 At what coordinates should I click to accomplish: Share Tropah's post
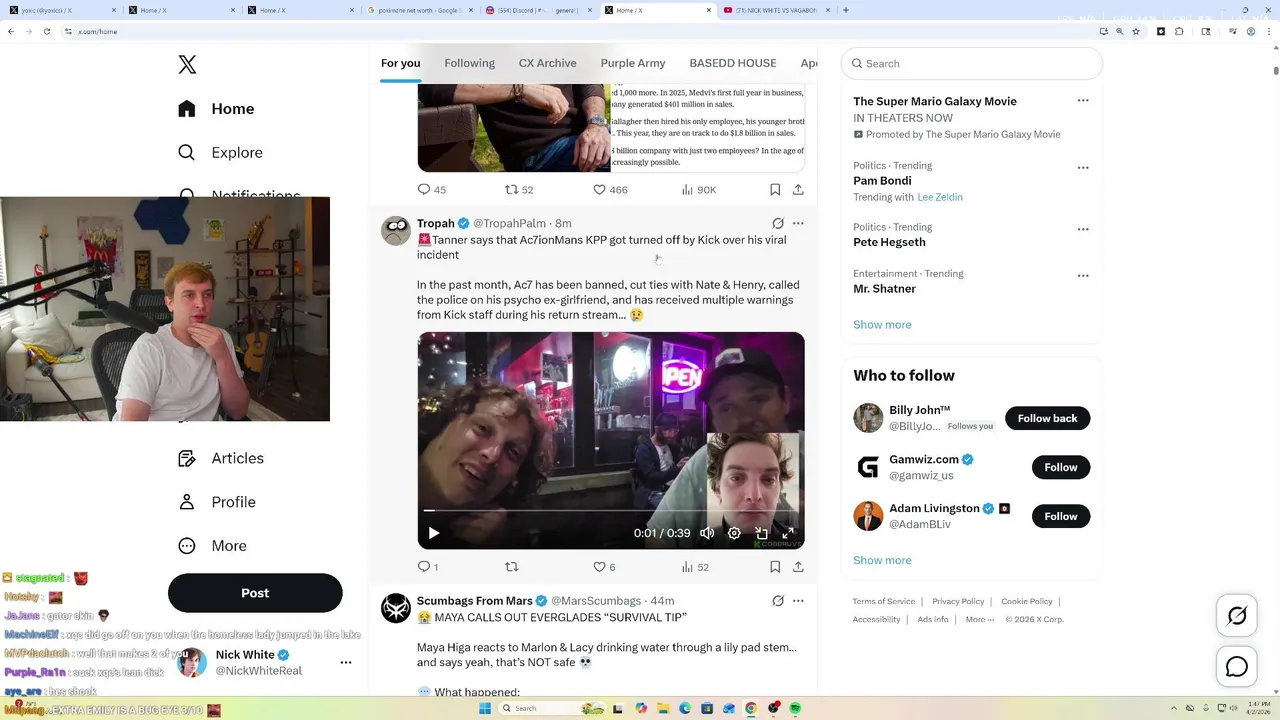[798, 567]
